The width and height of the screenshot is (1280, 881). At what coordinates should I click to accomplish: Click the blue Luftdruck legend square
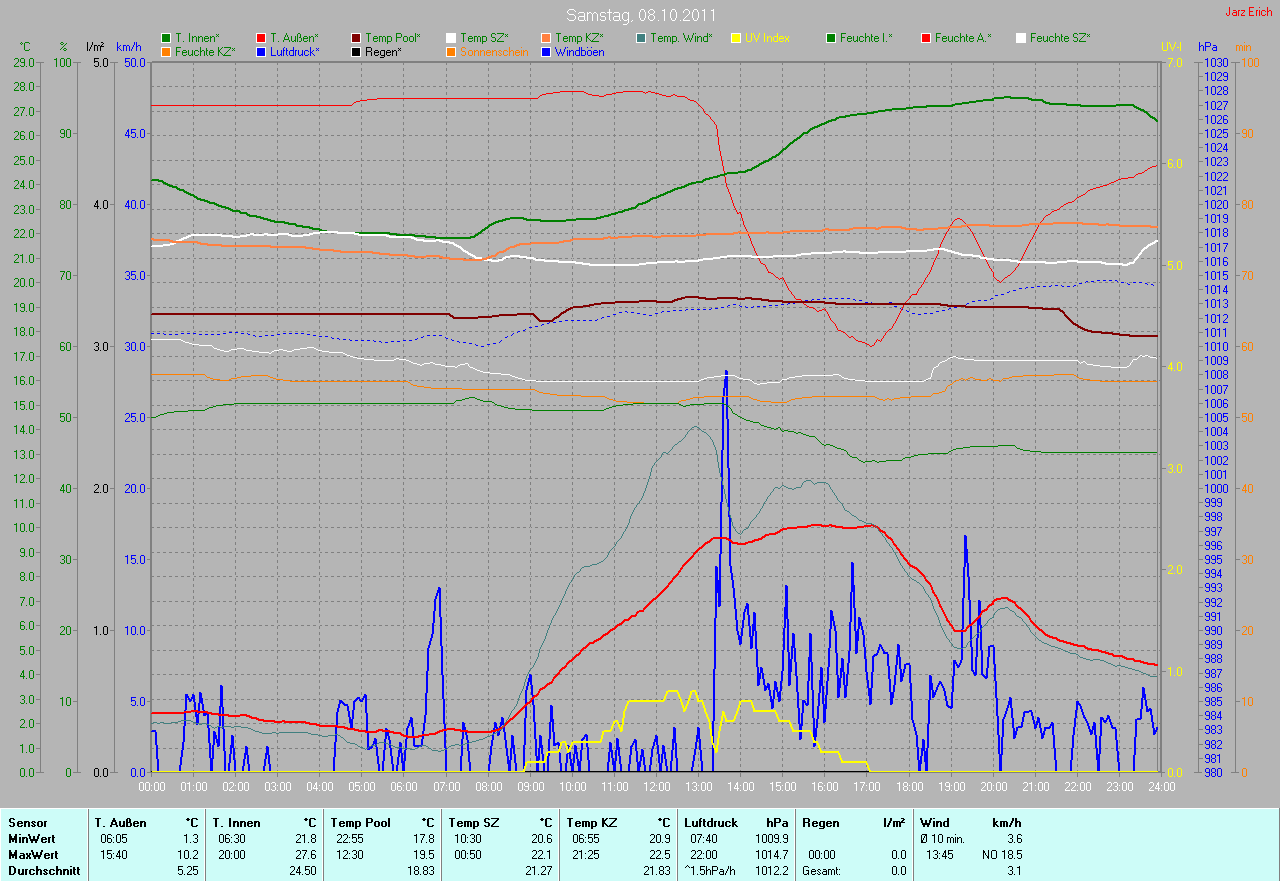(261, 51)
